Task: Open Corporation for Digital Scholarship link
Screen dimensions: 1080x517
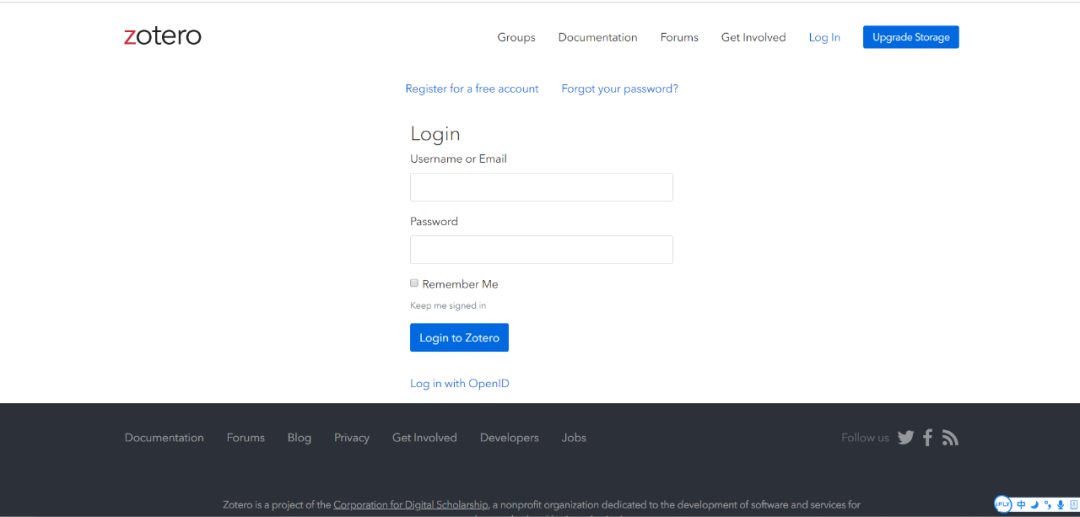Action: tap(411, 505)
